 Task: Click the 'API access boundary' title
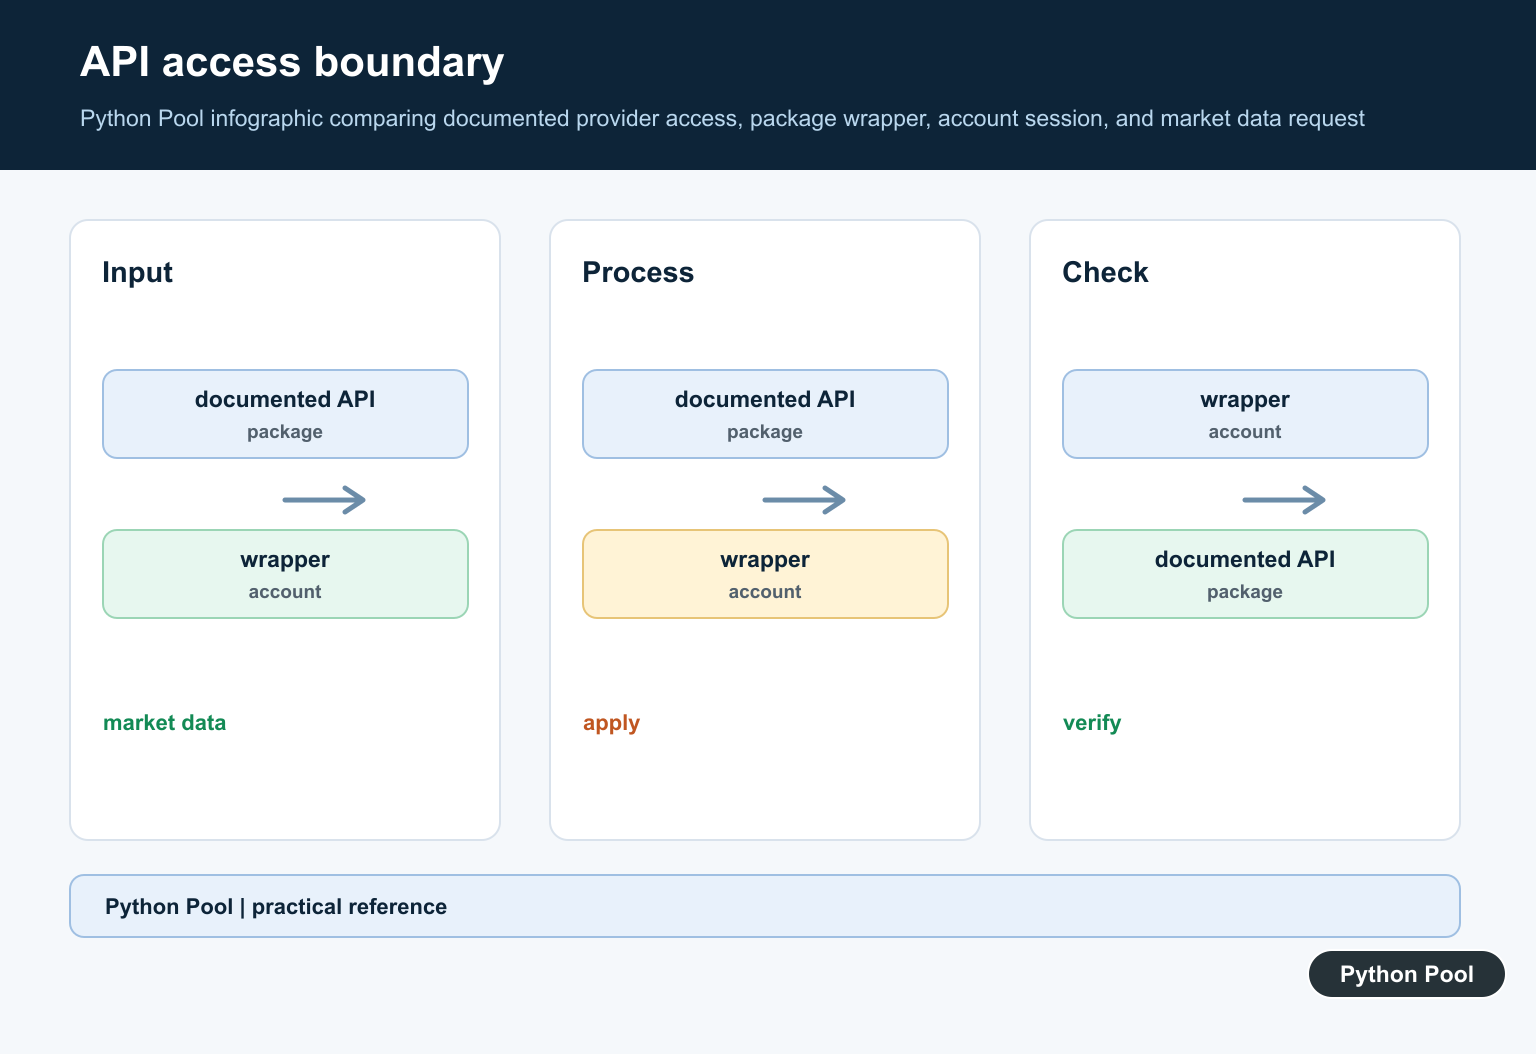(x=292, y=62)
